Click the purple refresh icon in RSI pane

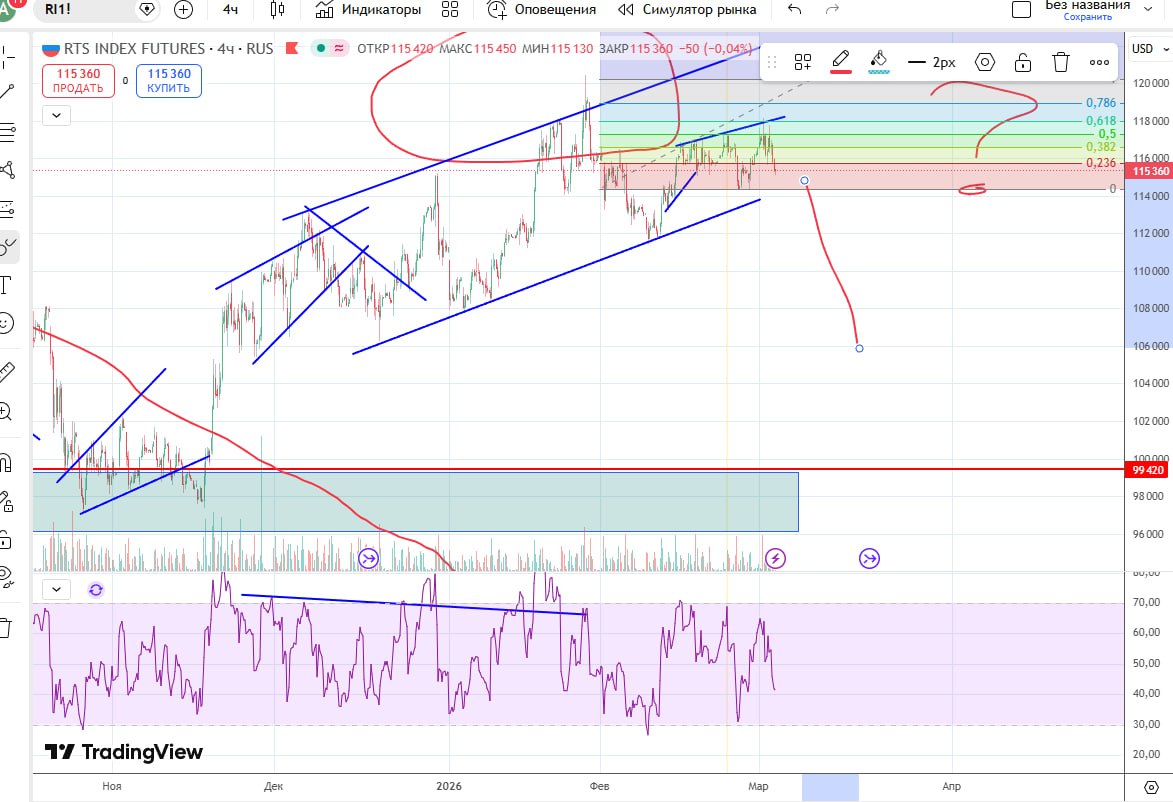96,590
